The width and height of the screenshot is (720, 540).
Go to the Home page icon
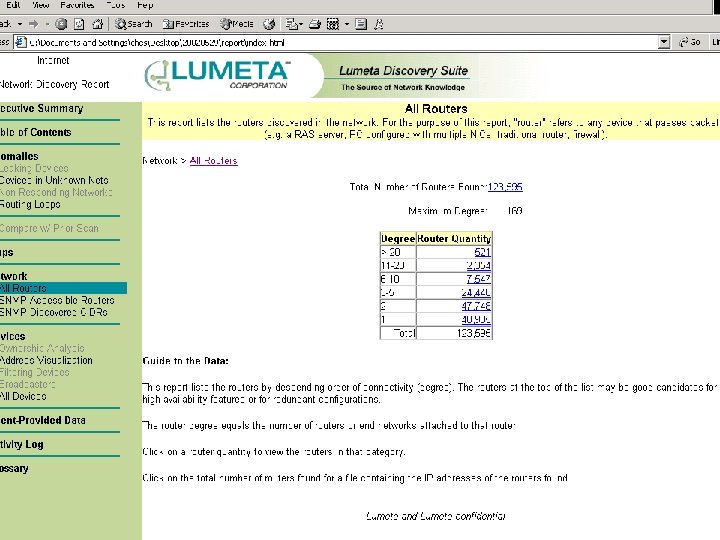click(x=97, y=24)
